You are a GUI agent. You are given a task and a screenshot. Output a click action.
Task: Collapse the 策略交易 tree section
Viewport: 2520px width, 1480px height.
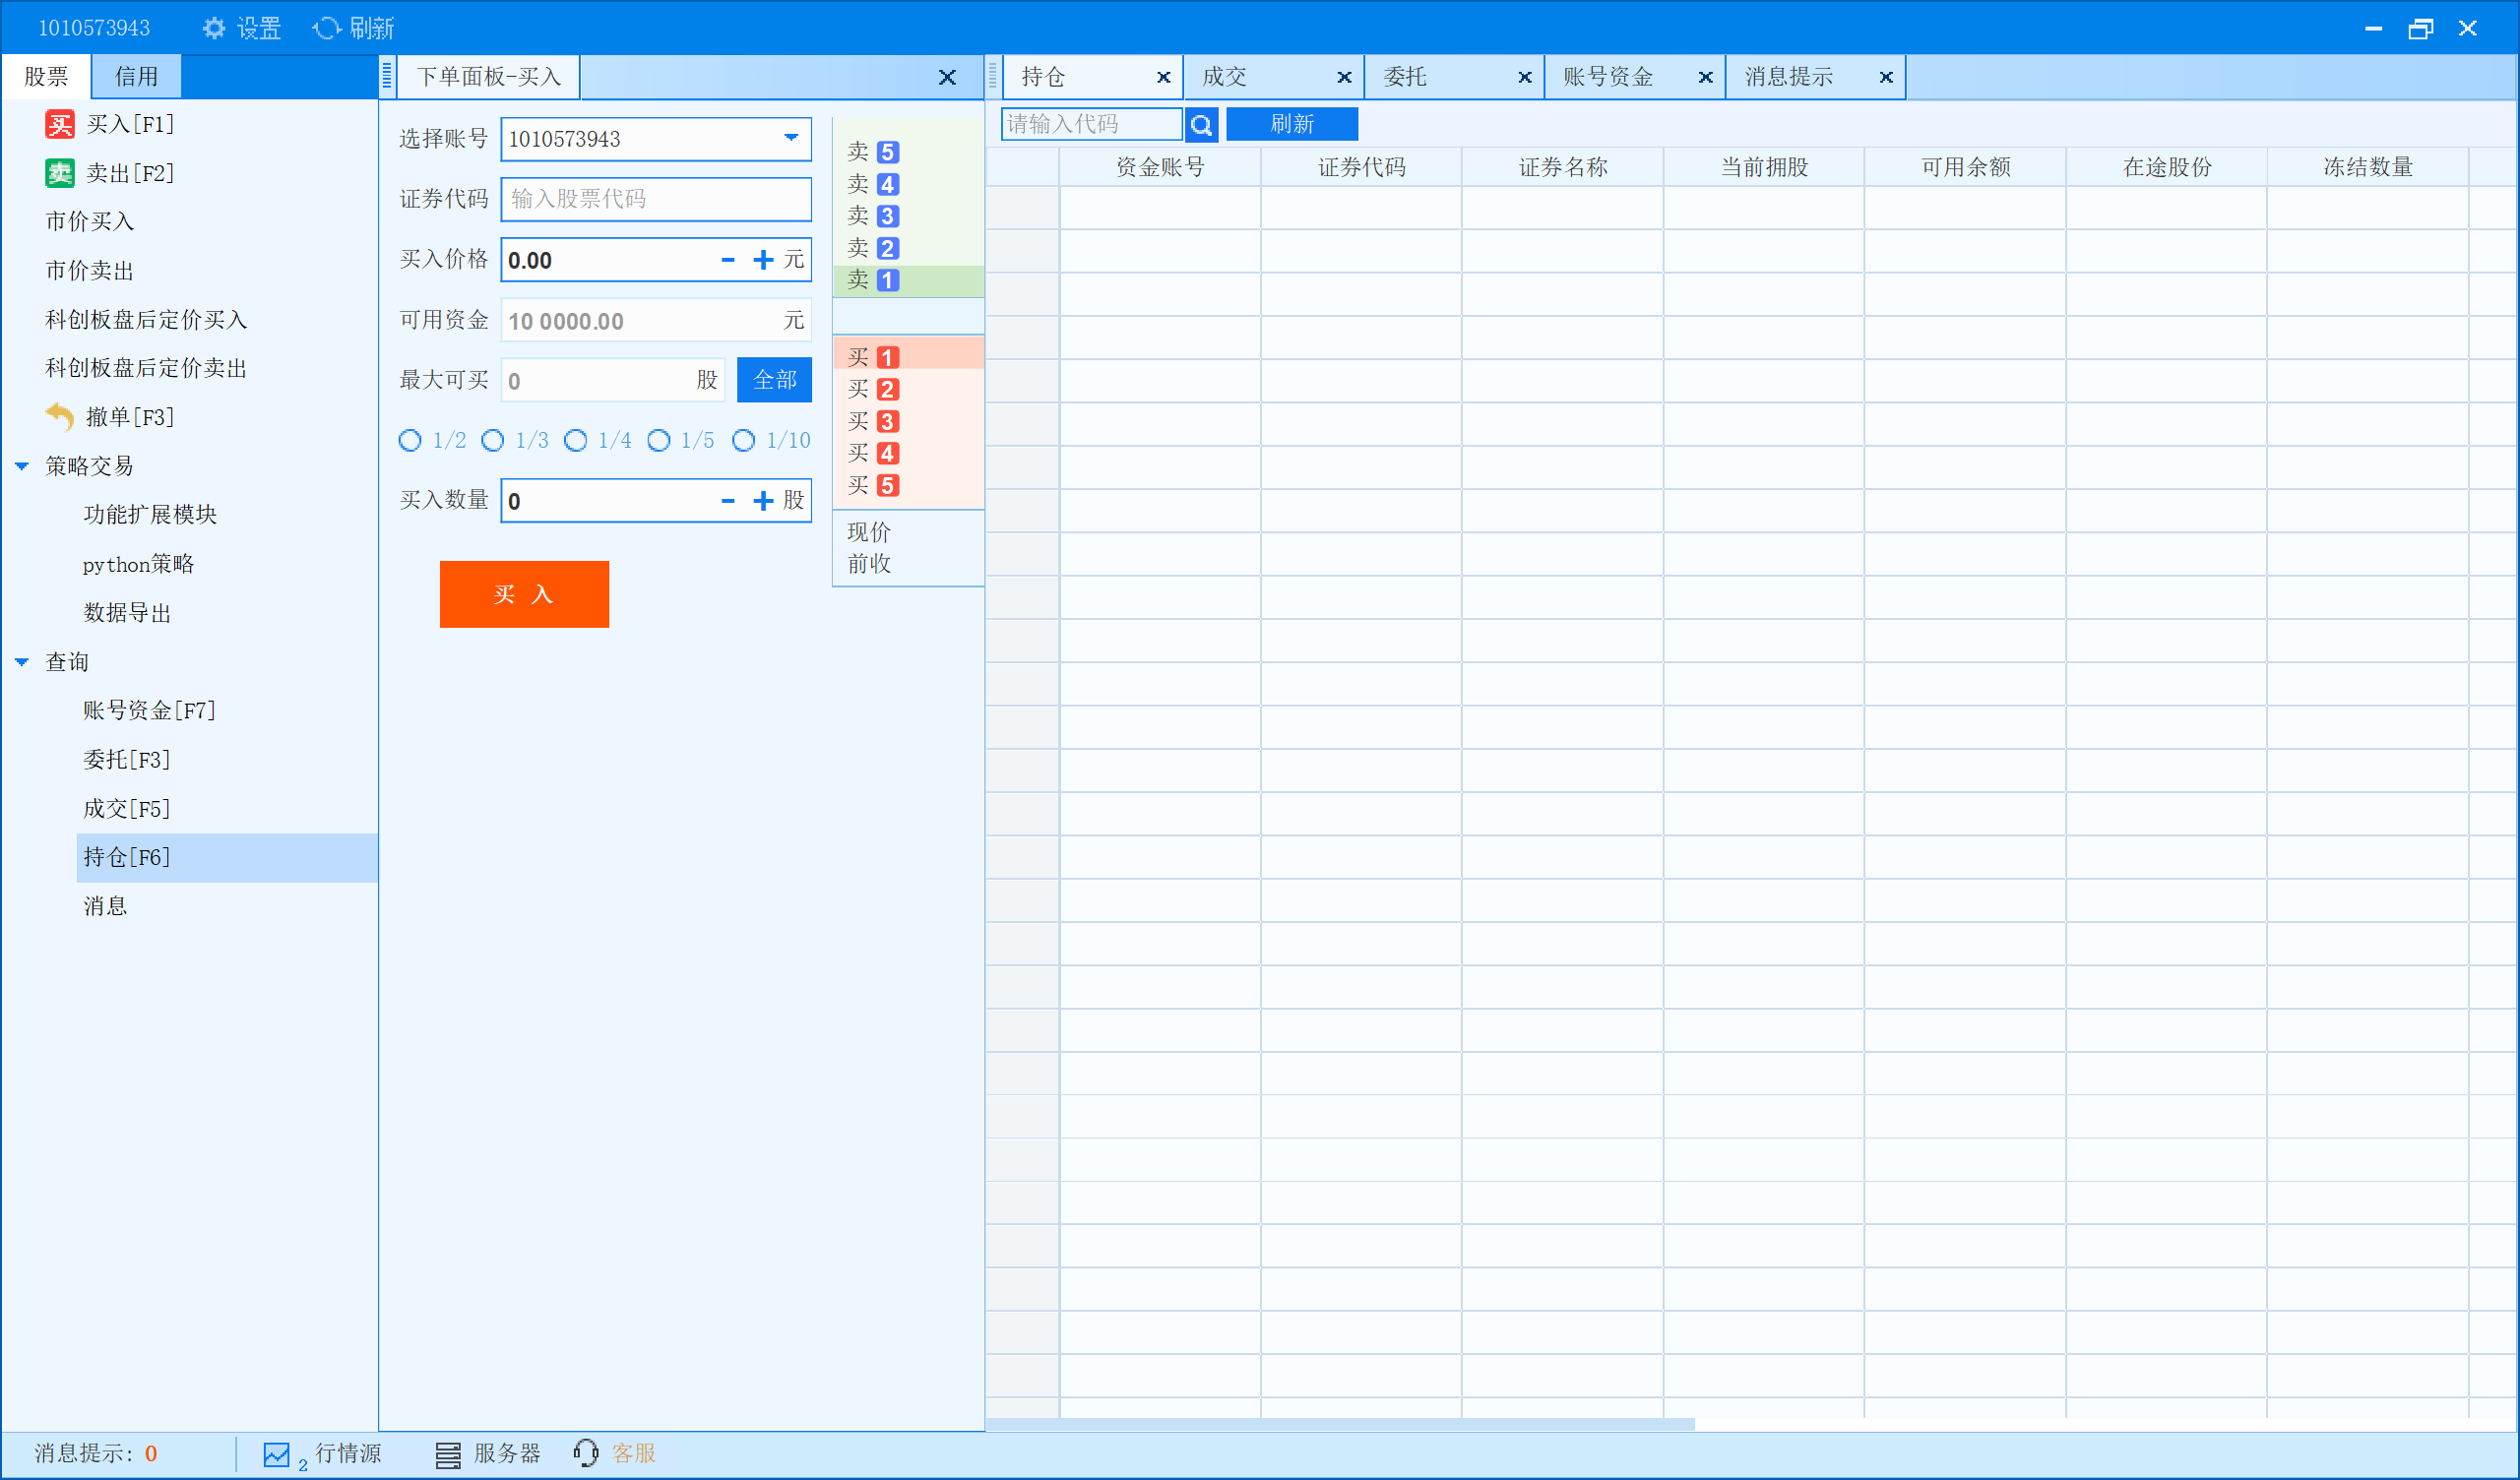pos(22,466)
